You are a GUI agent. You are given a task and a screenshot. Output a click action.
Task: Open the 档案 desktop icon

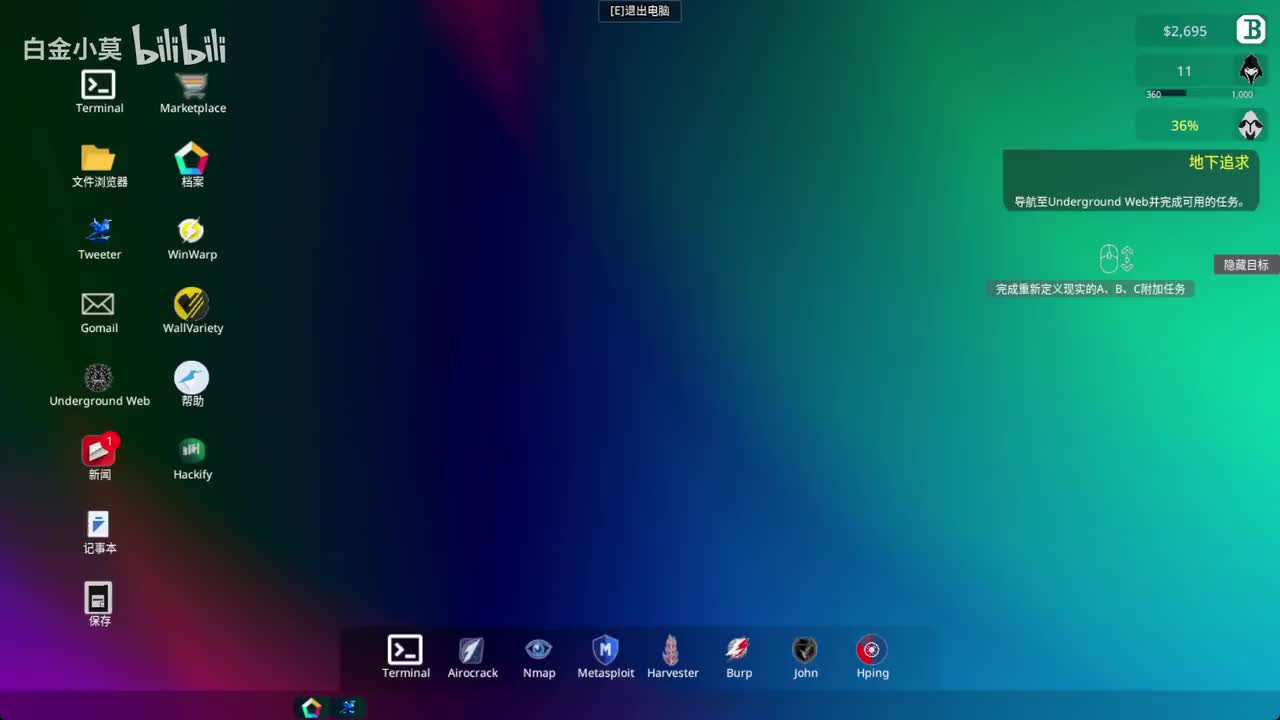pyautogui.click(x=191, y=158)
